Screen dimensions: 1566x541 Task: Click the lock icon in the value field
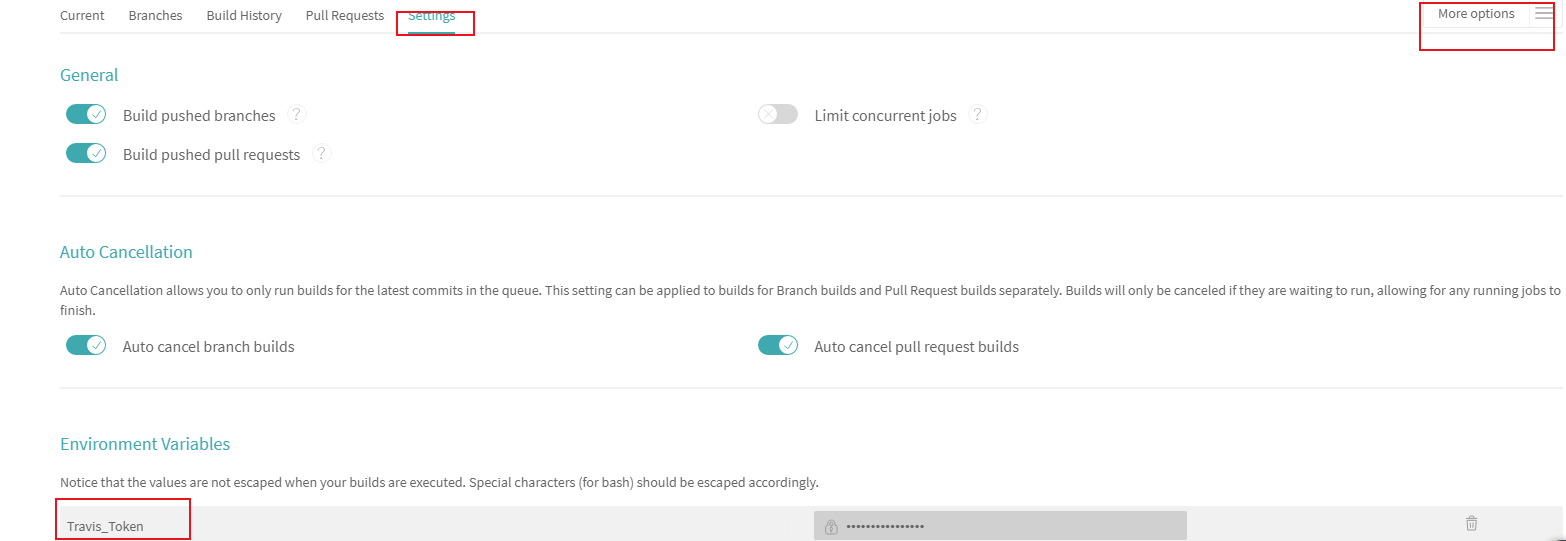click(x=830, y=526)
